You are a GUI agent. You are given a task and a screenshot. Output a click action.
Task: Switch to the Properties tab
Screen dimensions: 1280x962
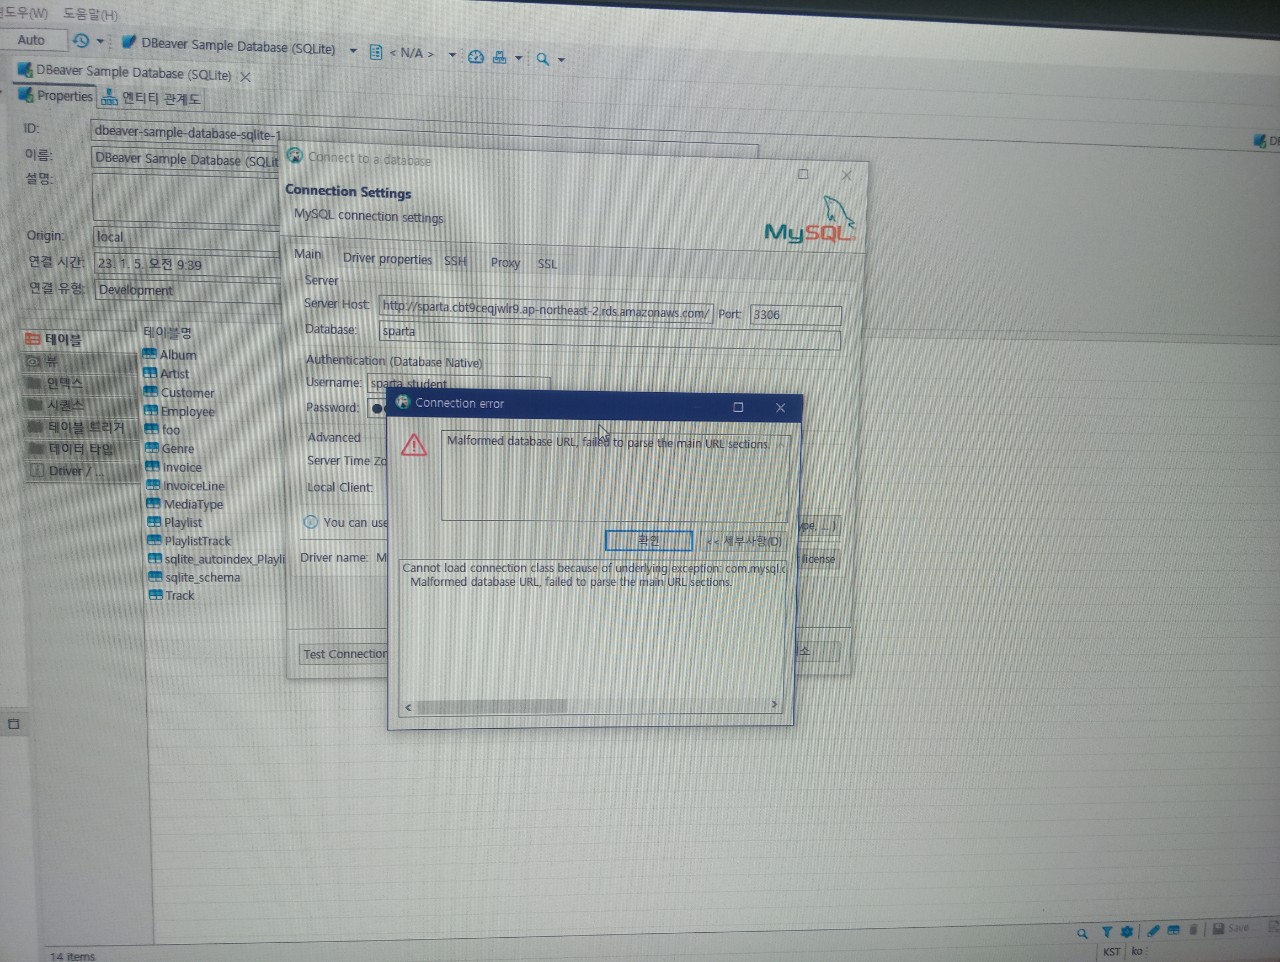(56, 96)
